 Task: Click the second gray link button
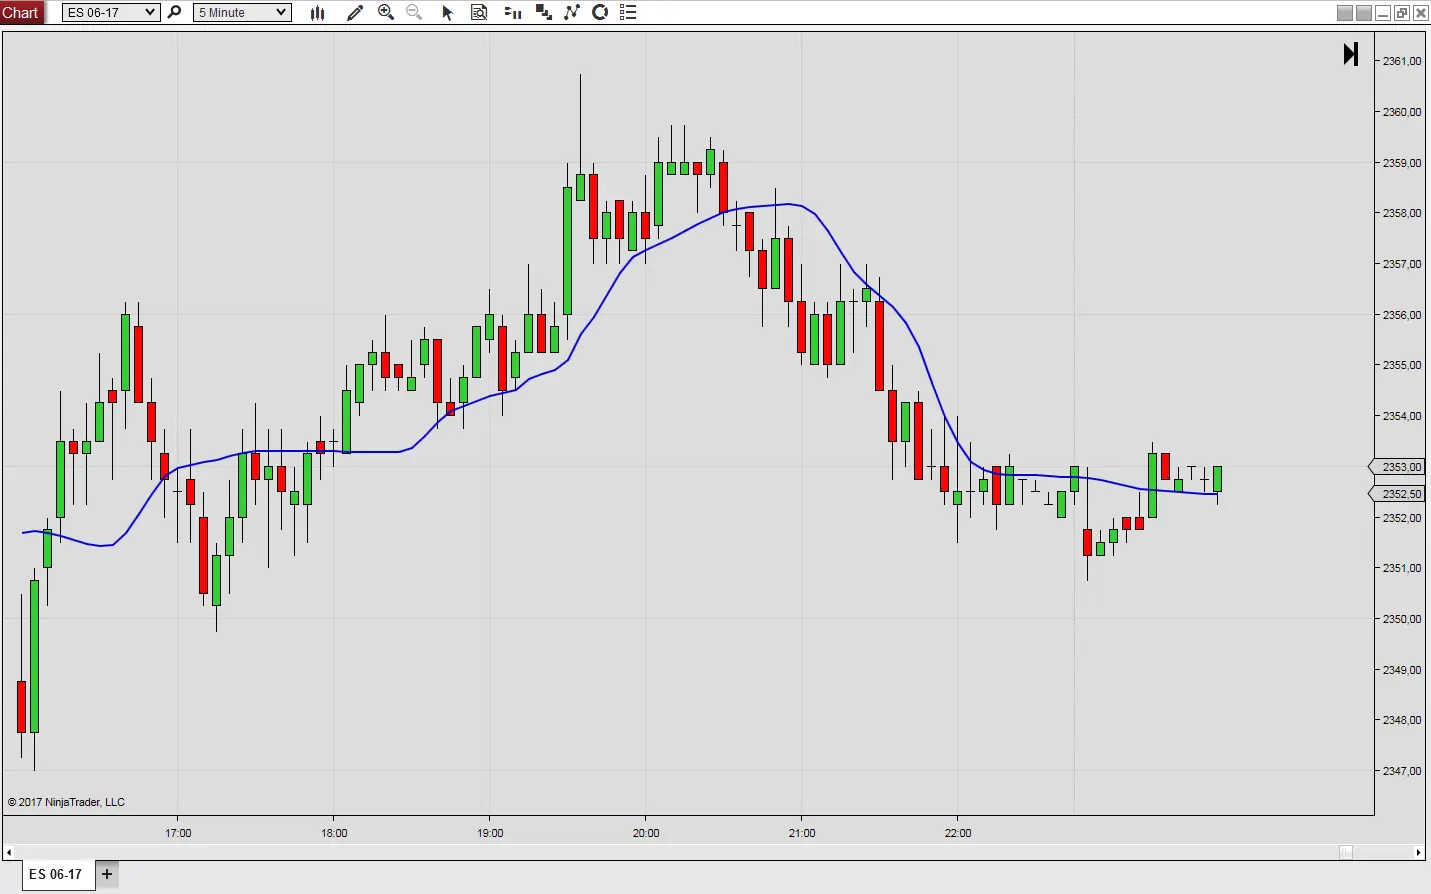coord(1363,13)
